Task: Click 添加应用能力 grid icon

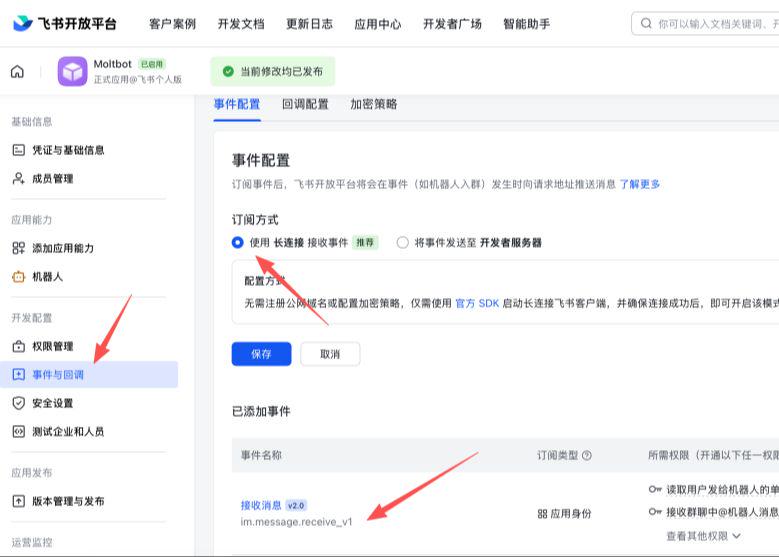Action: (x=18, y=248)
